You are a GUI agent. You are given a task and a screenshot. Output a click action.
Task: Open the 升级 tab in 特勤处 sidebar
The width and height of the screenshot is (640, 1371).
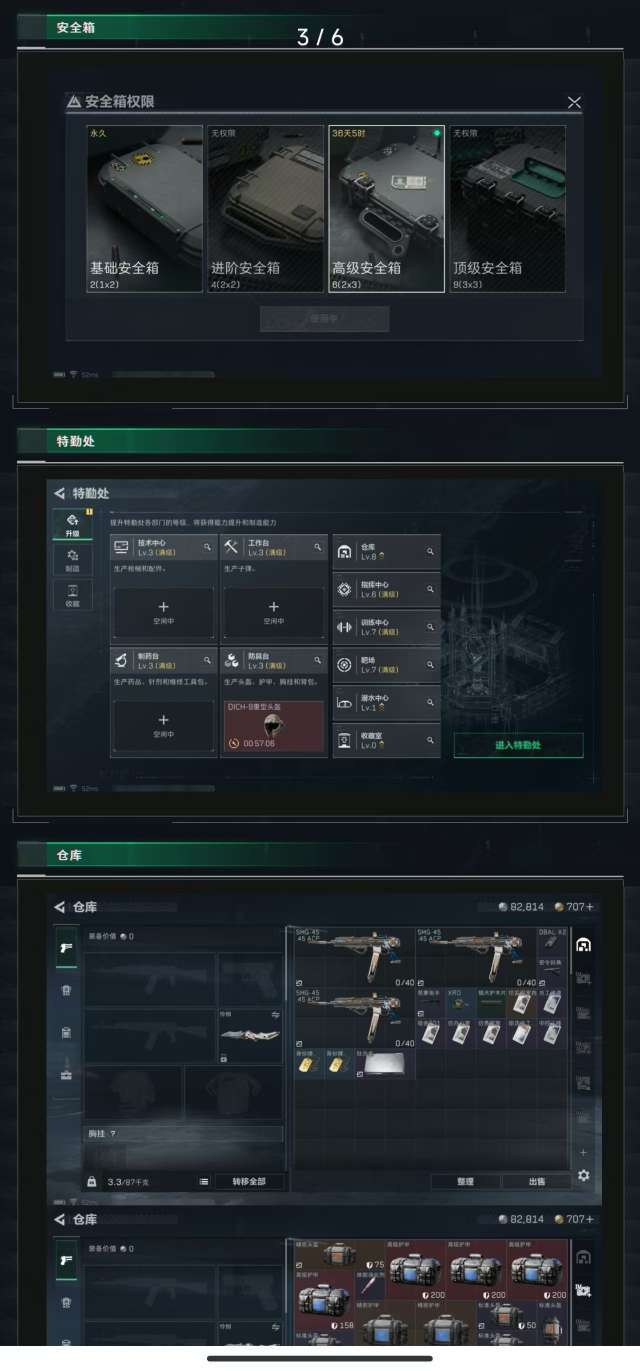point(72,525)
